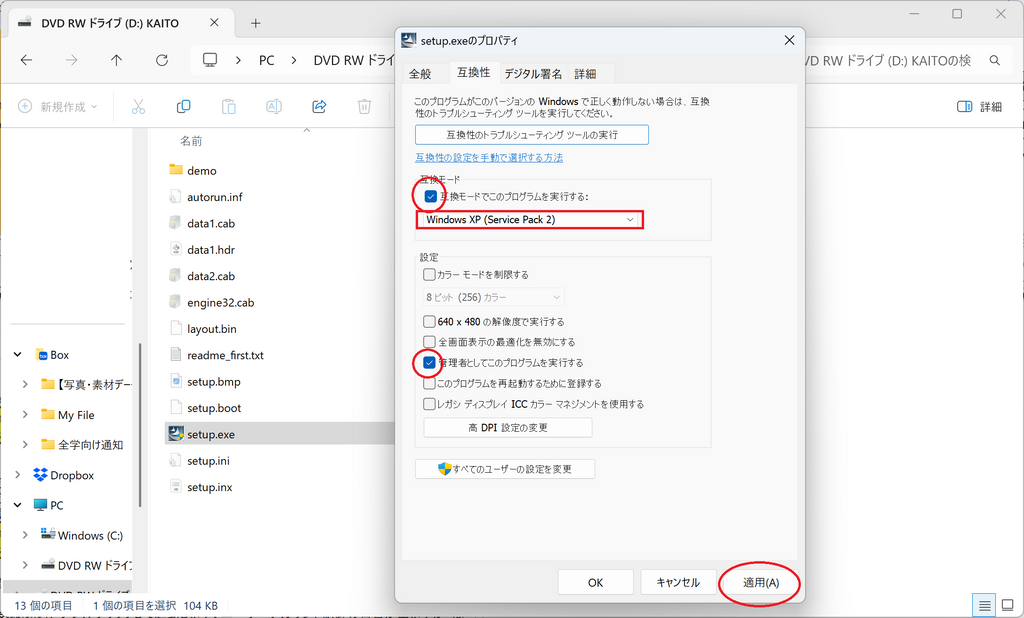
Task: Click the search magnifier icon in Explorer
Action: coord(995,60)
